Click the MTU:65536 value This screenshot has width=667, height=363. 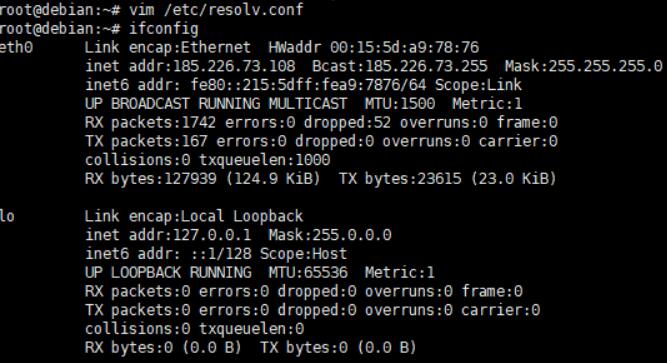[x=308, y=272]
